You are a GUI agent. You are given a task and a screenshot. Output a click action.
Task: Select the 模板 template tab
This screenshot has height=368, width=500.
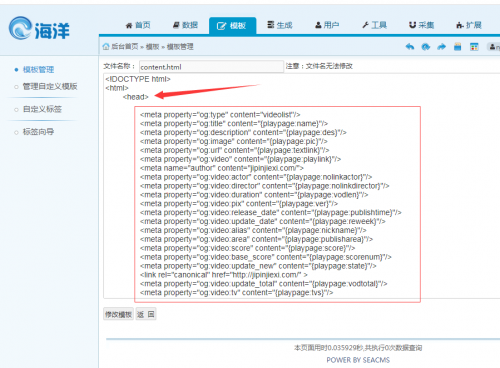[x=232, y=26]
